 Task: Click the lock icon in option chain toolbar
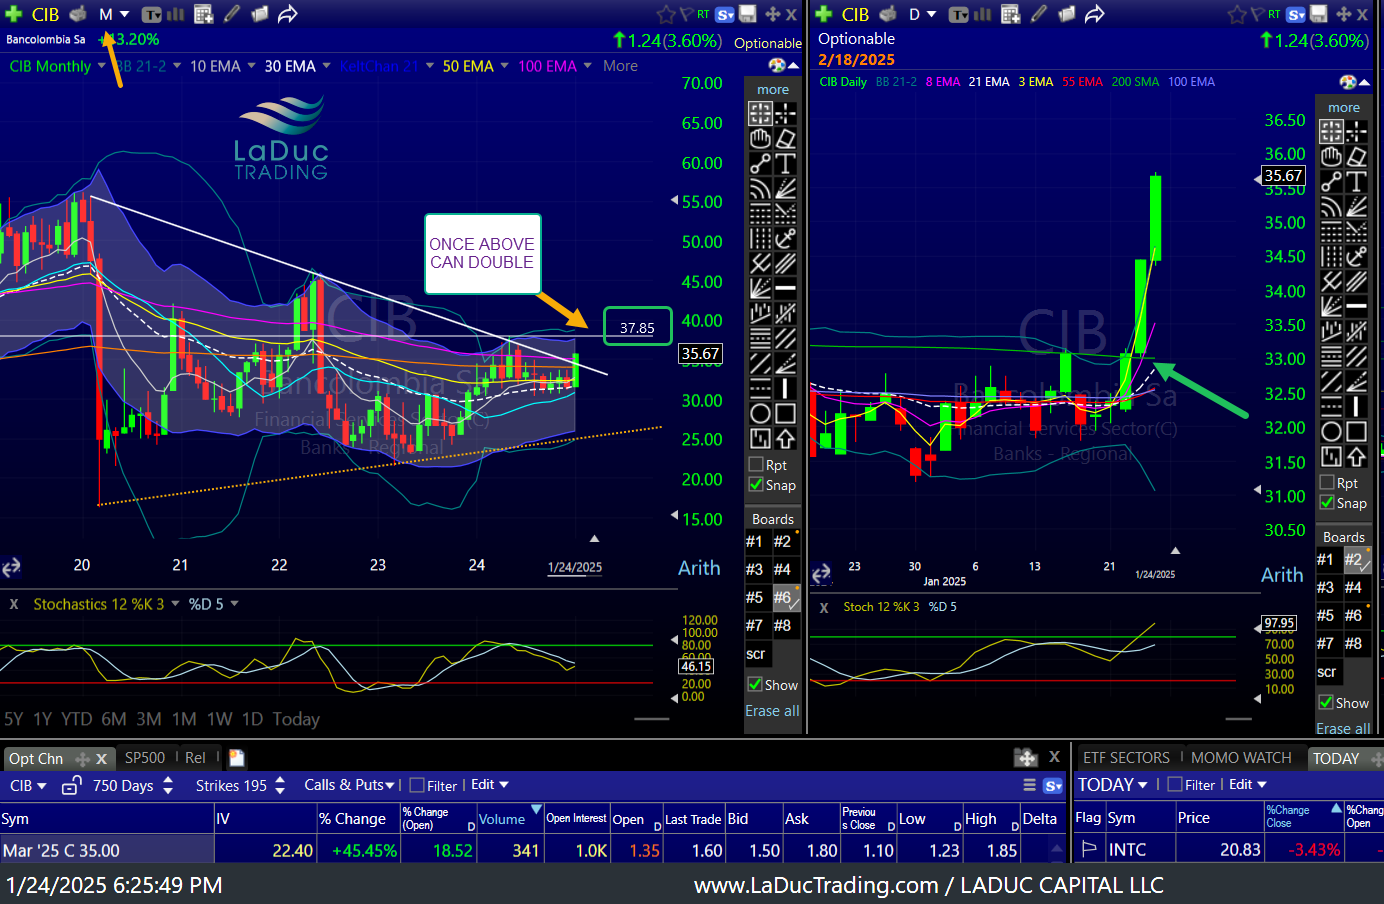tap(72, 786)
